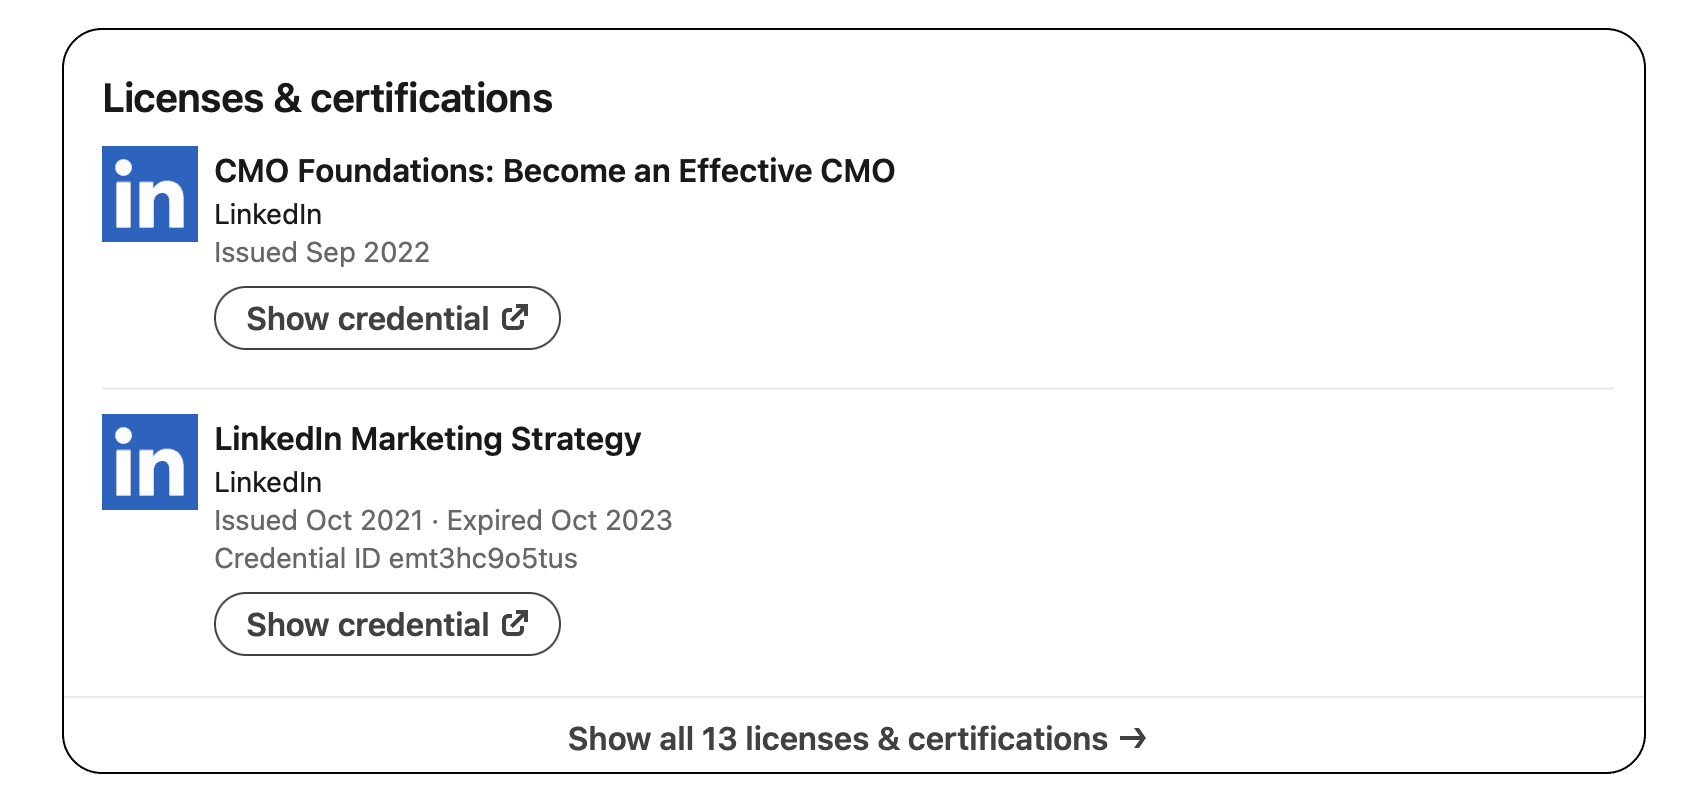Click the external-link icon in the Marketing Strategy credential button
Viewport: 1684px width, 806px height.
click(x=515, y=623)
